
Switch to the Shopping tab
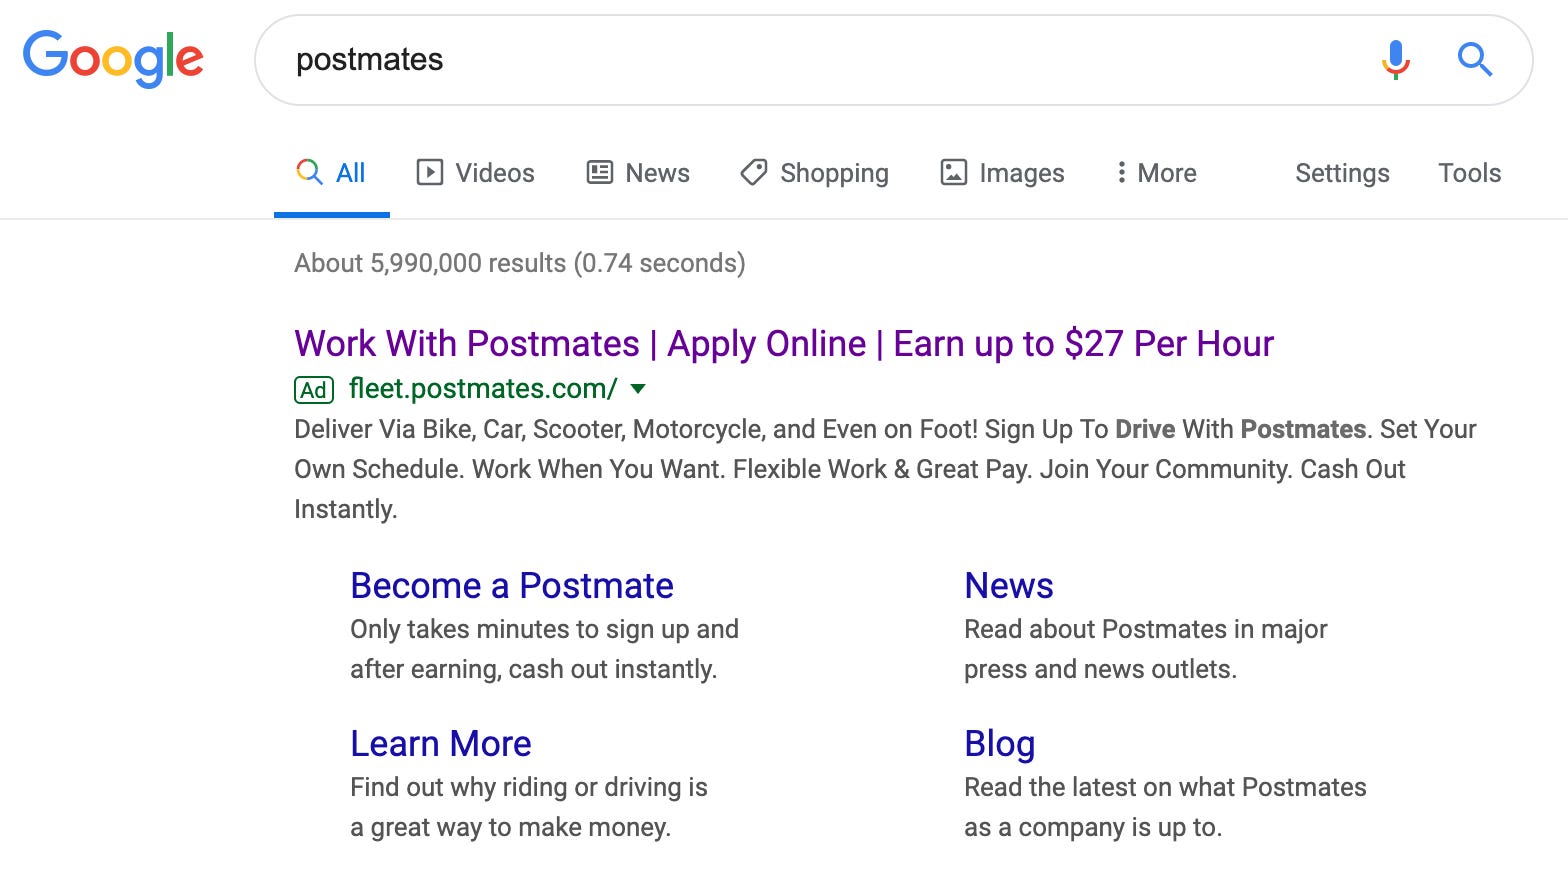814,172
